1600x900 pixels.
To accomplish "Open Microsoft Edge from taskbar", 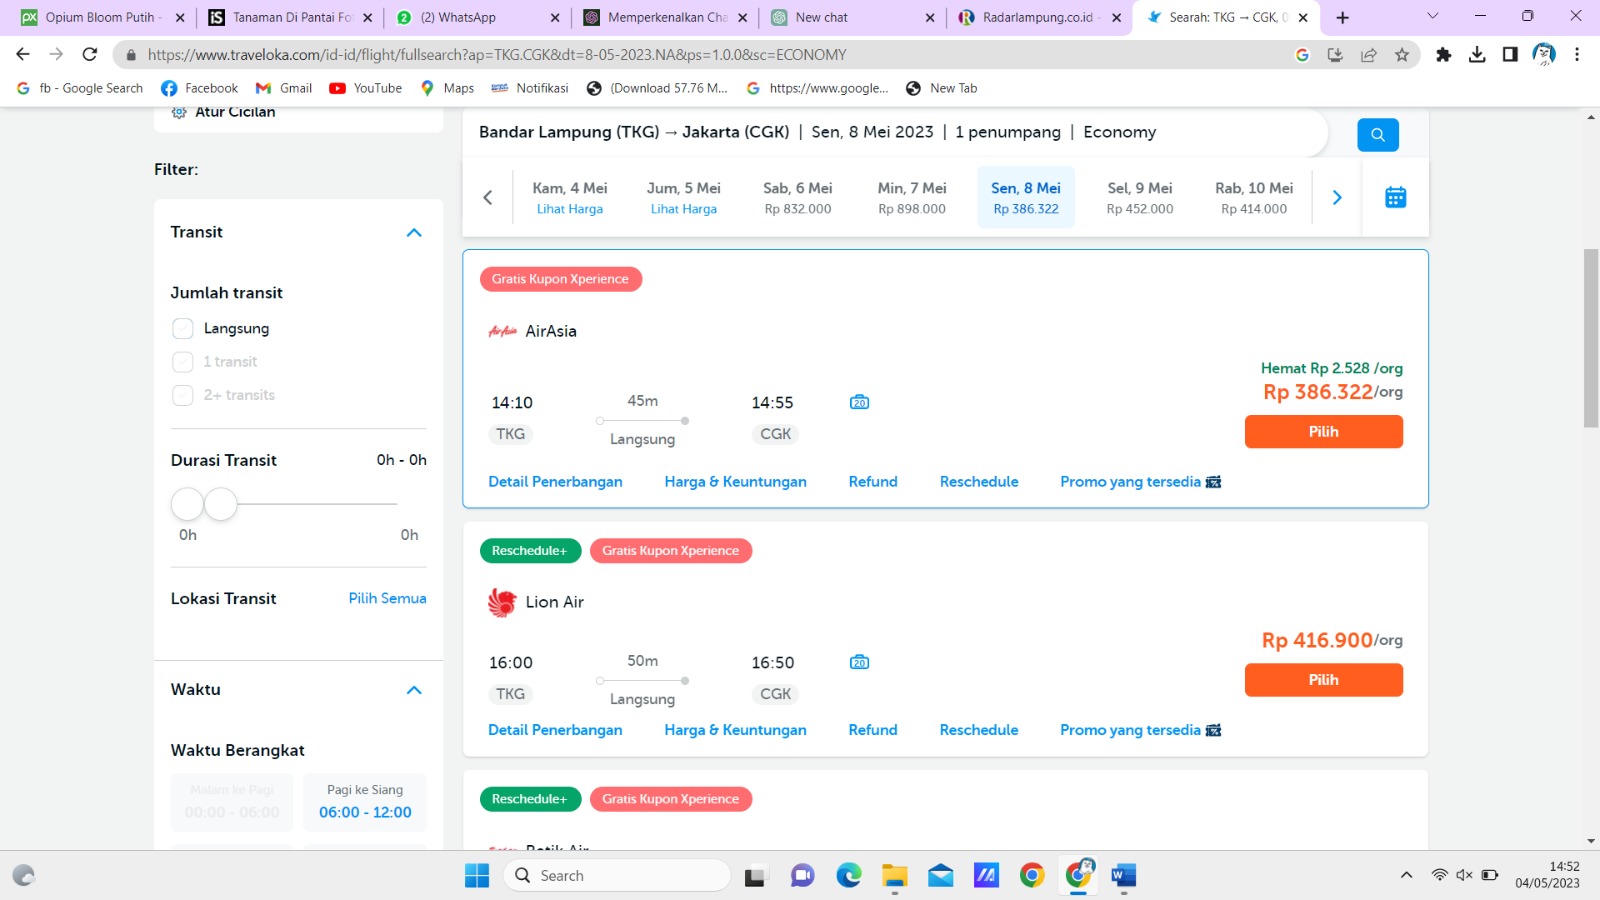I will click(849, 876).
